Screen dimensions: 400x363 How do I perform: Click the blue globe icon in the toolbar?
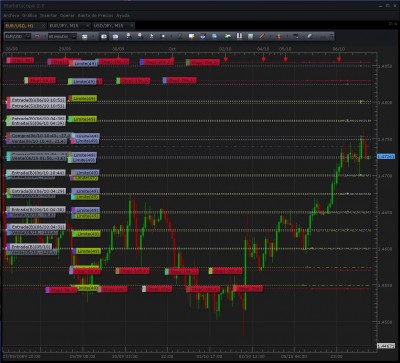pyautogui.click(x=214, y=36)
